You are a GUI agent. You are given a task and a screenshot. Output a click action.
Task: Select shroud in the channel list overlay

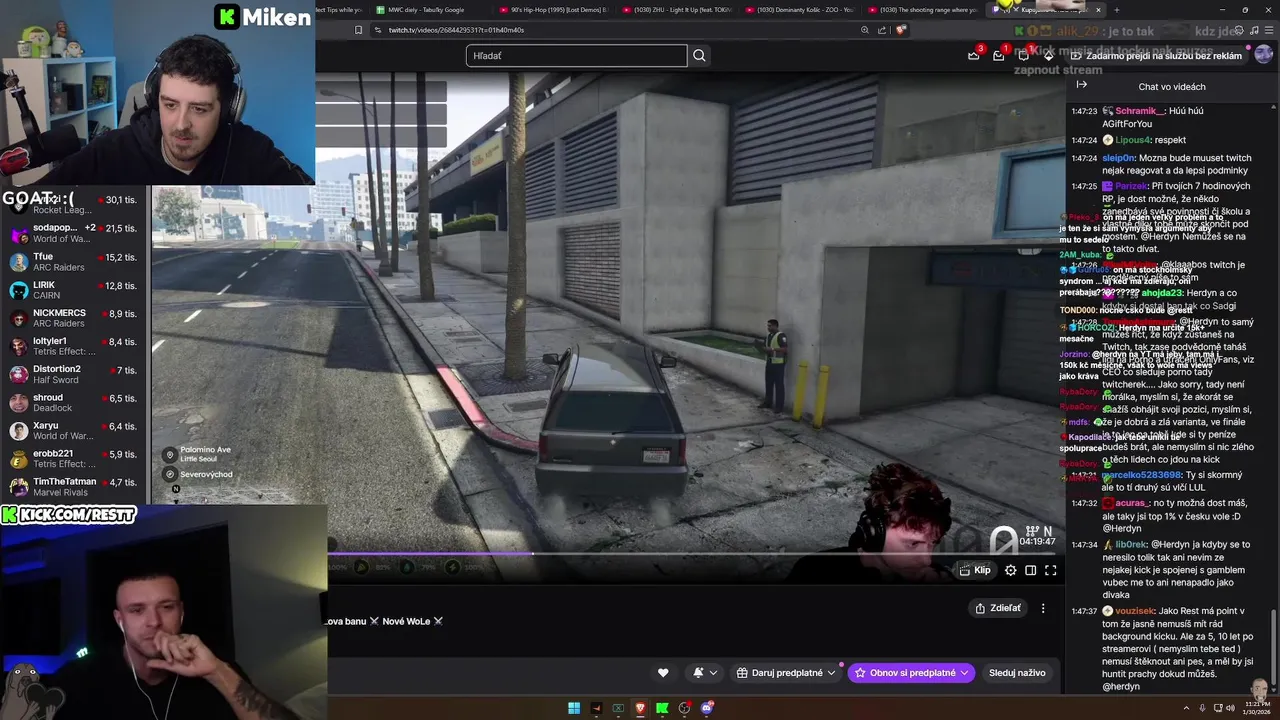pyautogui.click(x=75, y=402)
